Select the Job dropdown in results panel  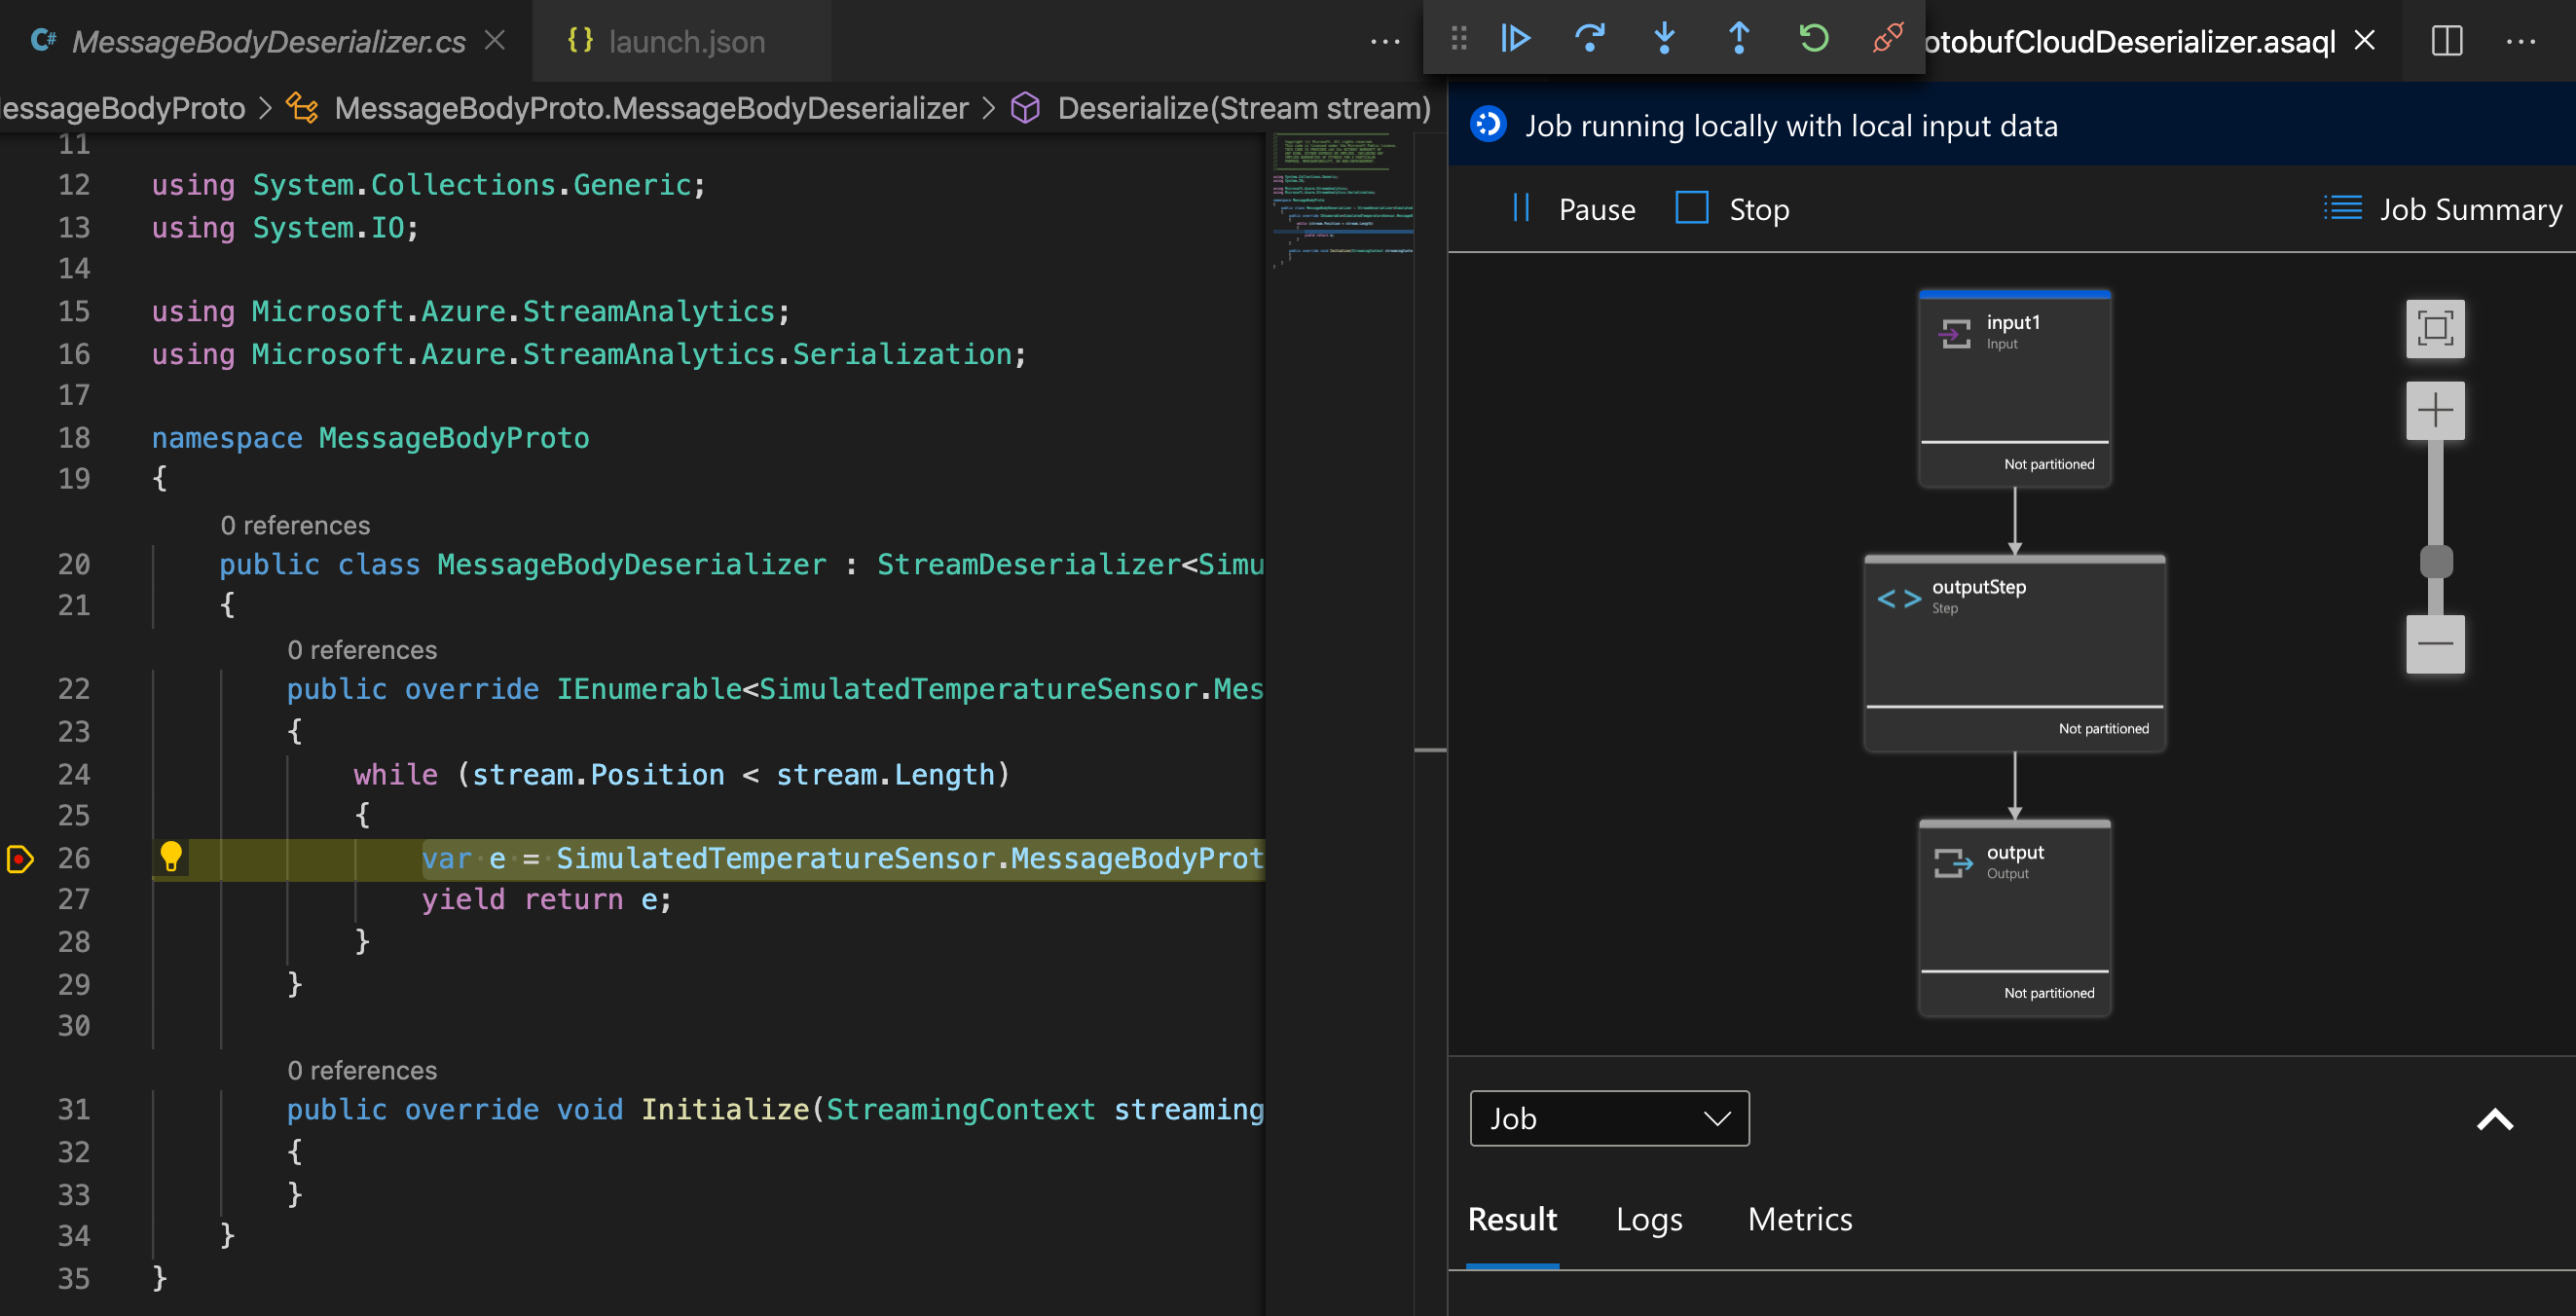[x=1604, y=1118]
